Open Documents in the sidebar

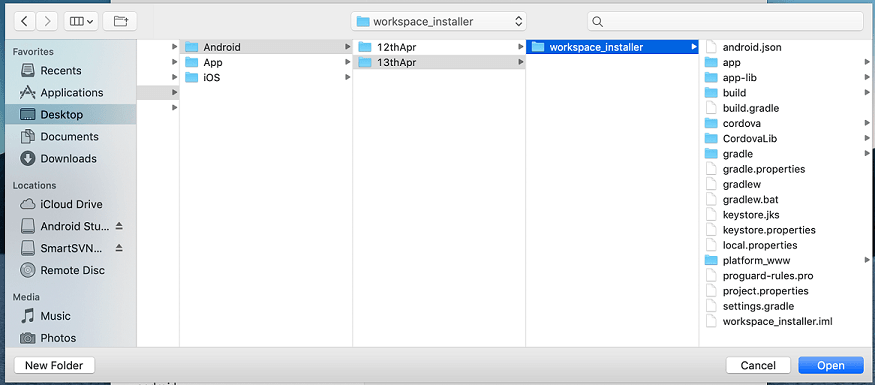point(70,137)
